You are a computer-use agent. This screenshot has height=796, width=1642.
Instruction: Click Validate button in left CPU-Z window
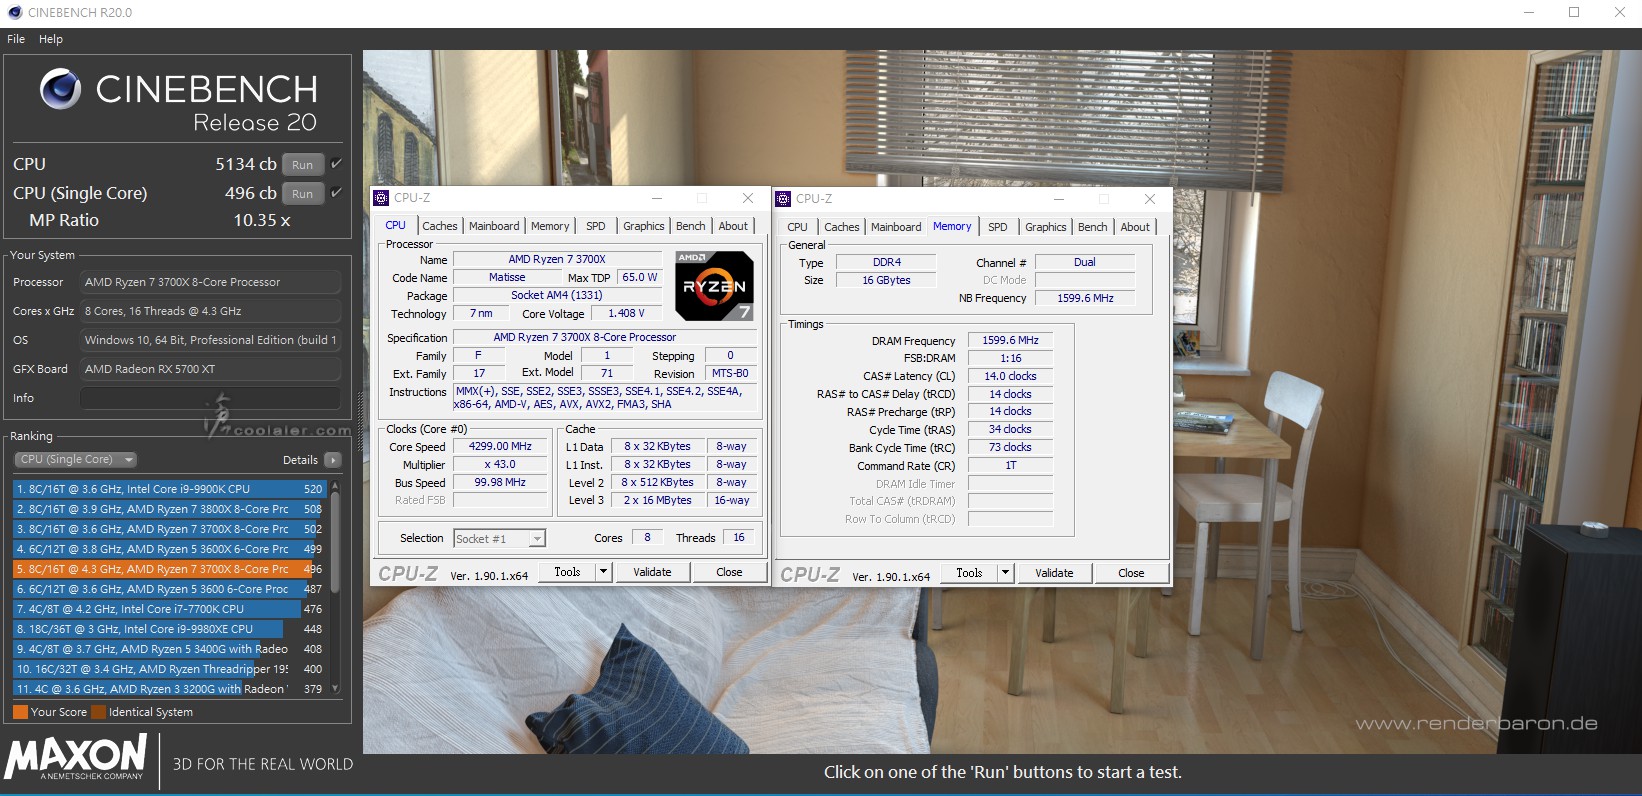click(652, 572)
